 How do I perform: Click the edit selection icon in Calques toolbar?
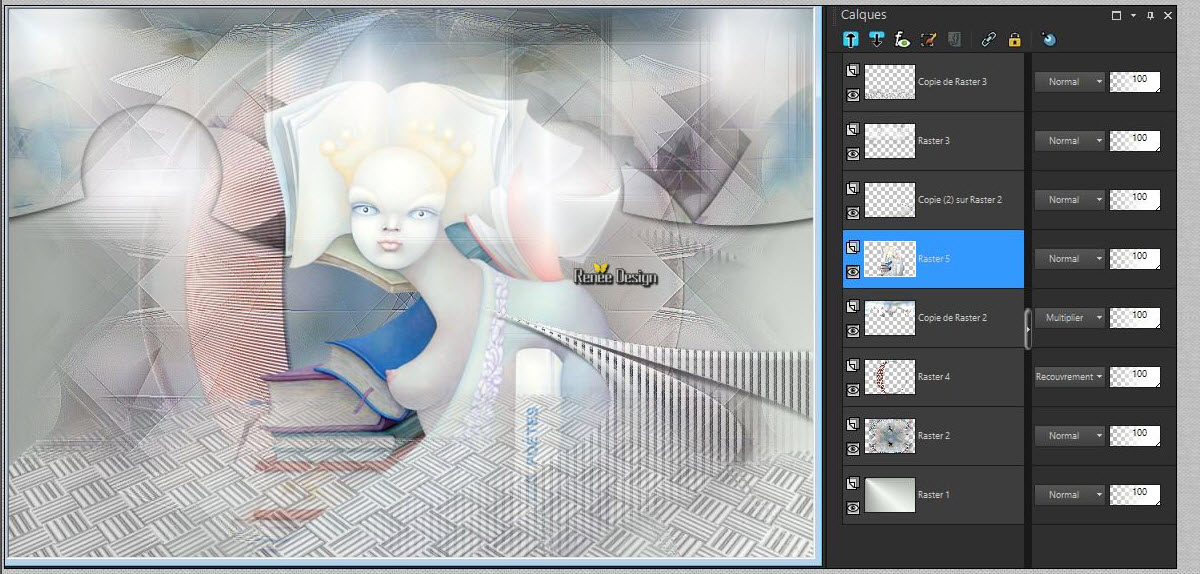coord(928,40)
